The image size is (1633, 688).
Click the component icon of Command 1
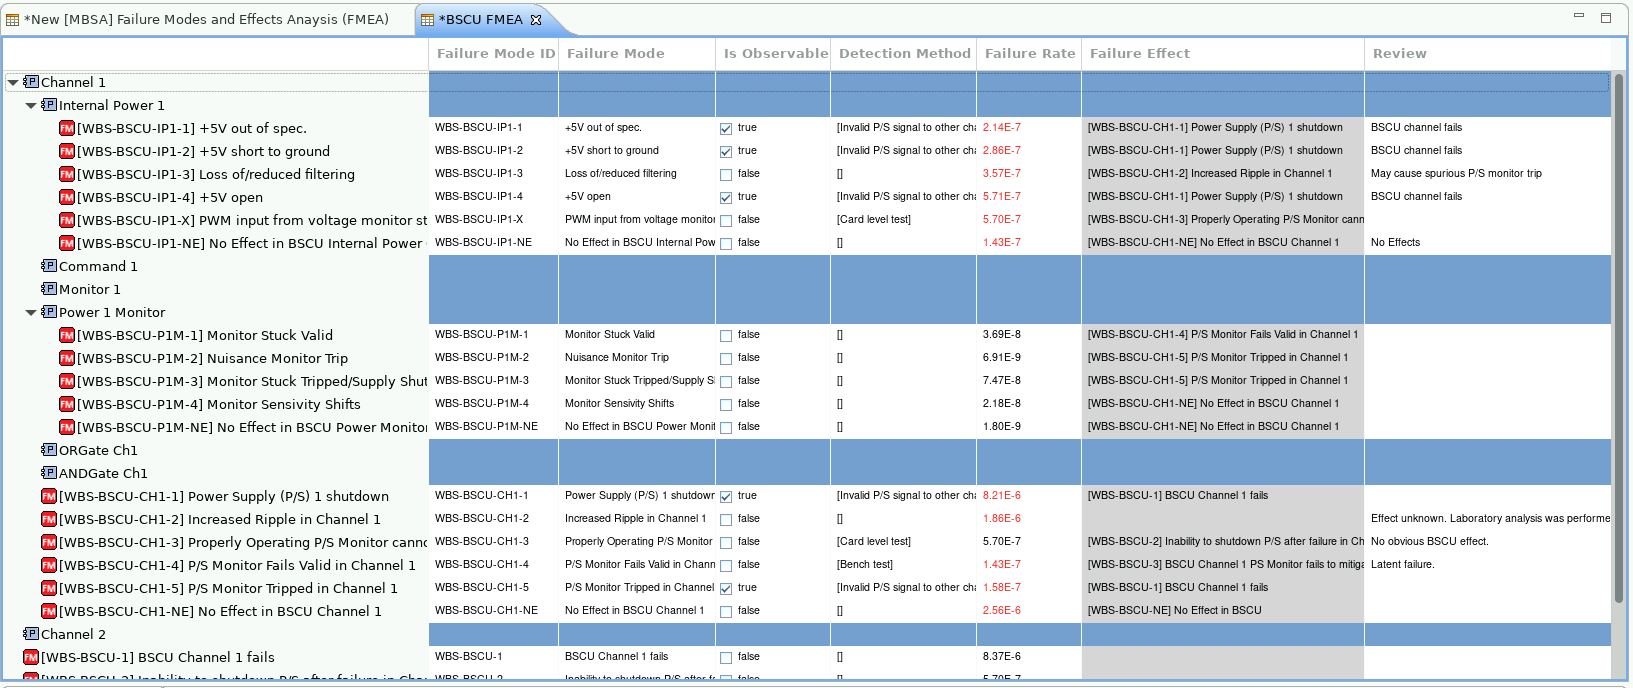tap(49, 266)
